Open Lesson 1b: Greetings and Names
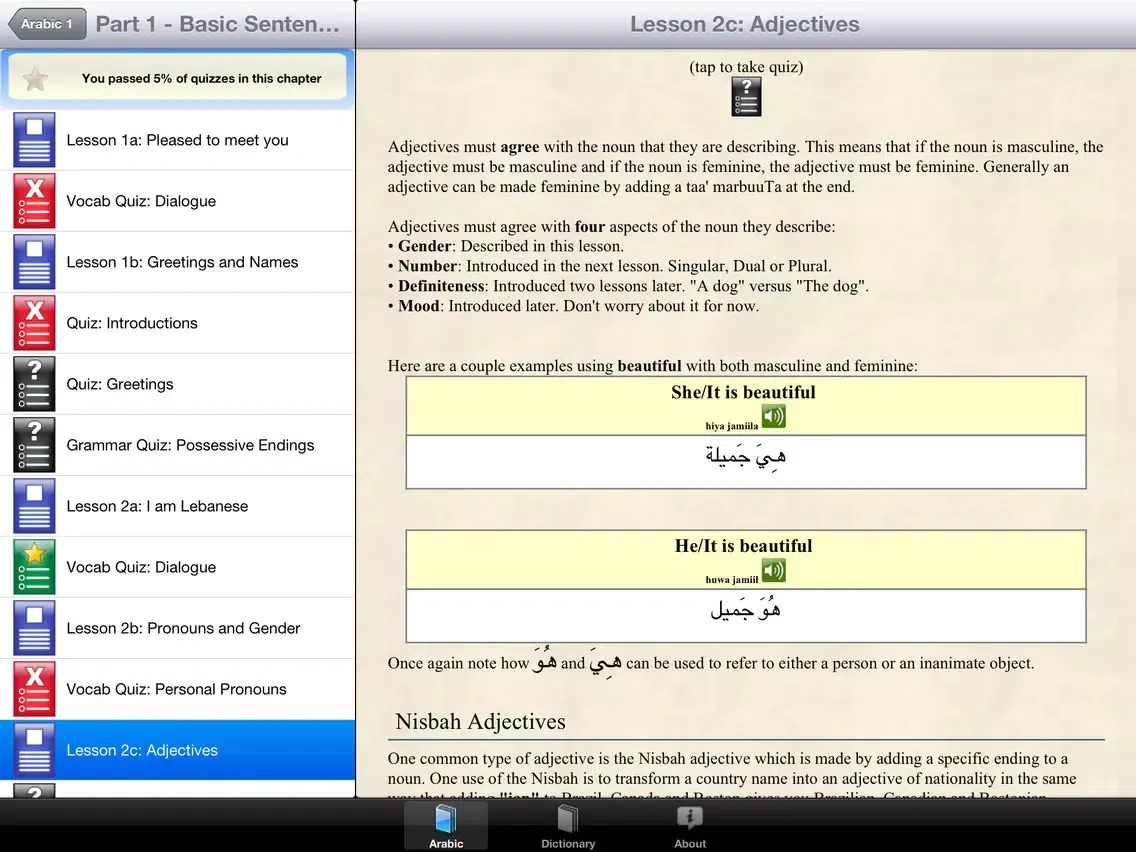This screenshot has width=1136, height=852. pyautogui.click(x=178, y=262)
